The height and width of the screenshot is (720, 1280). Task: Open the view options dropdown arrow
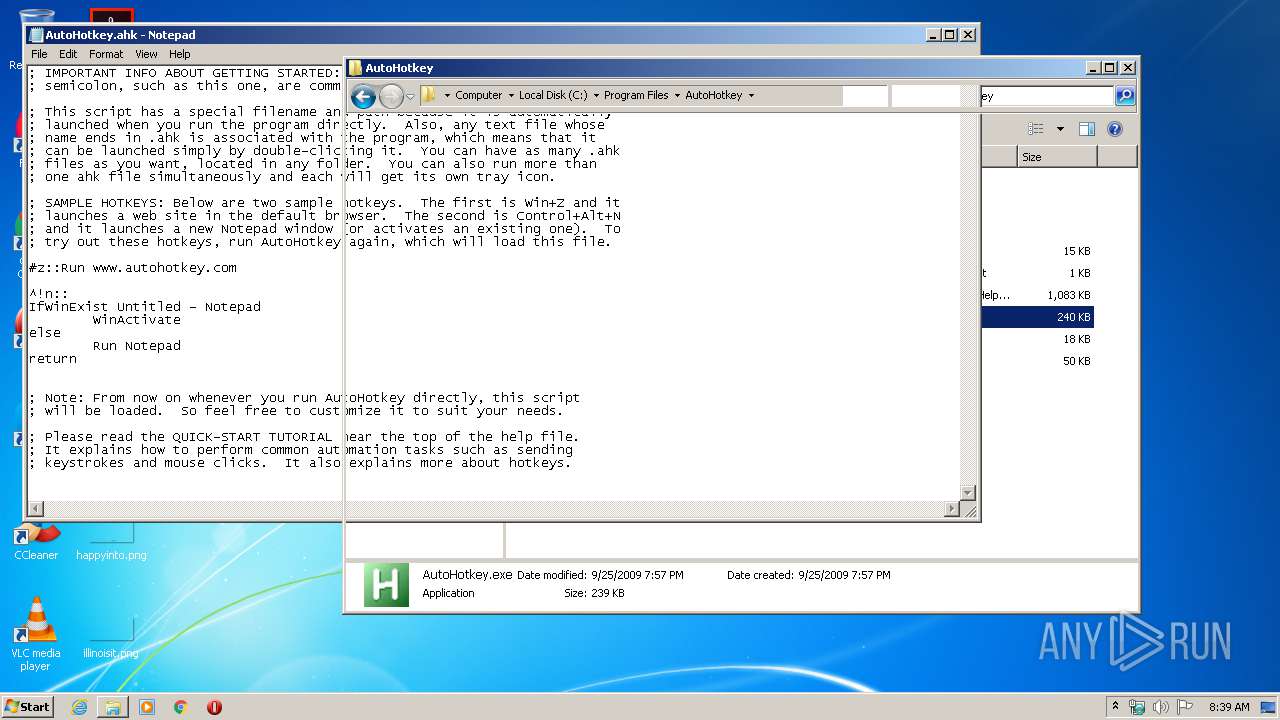[1060, 129]
